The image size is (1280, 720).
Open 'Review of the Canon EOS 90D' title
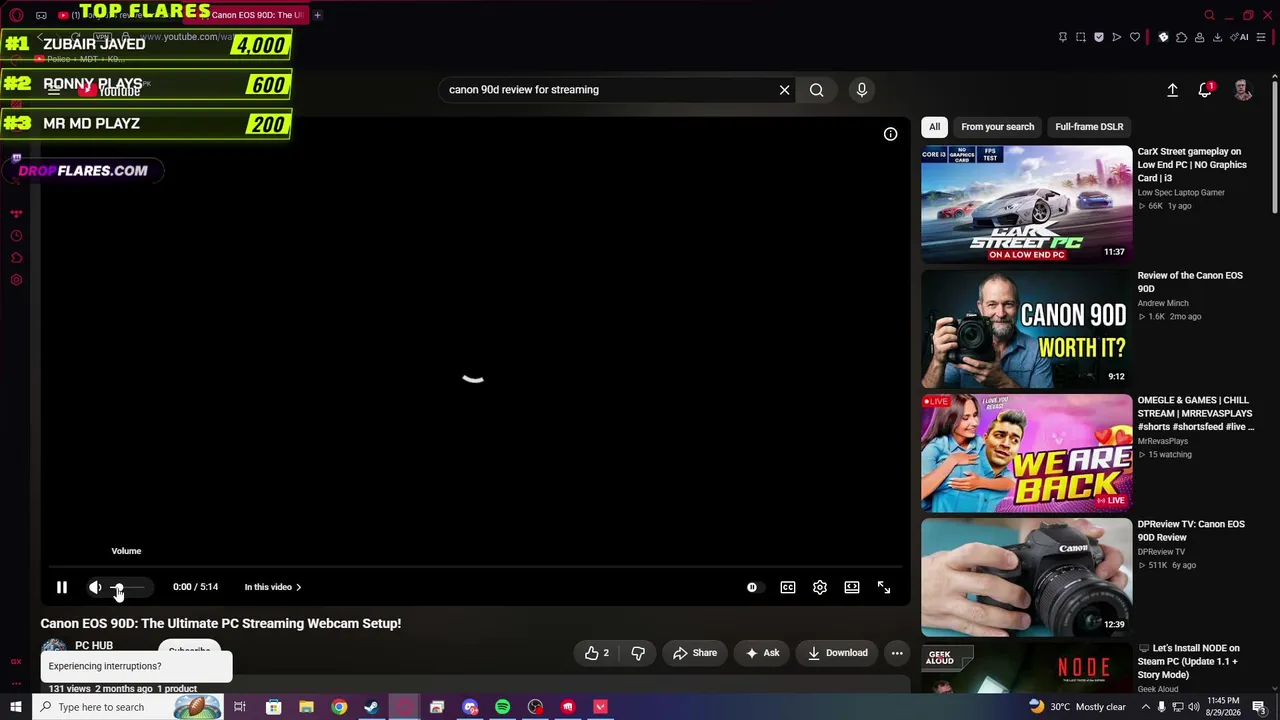pos(1190,282)
